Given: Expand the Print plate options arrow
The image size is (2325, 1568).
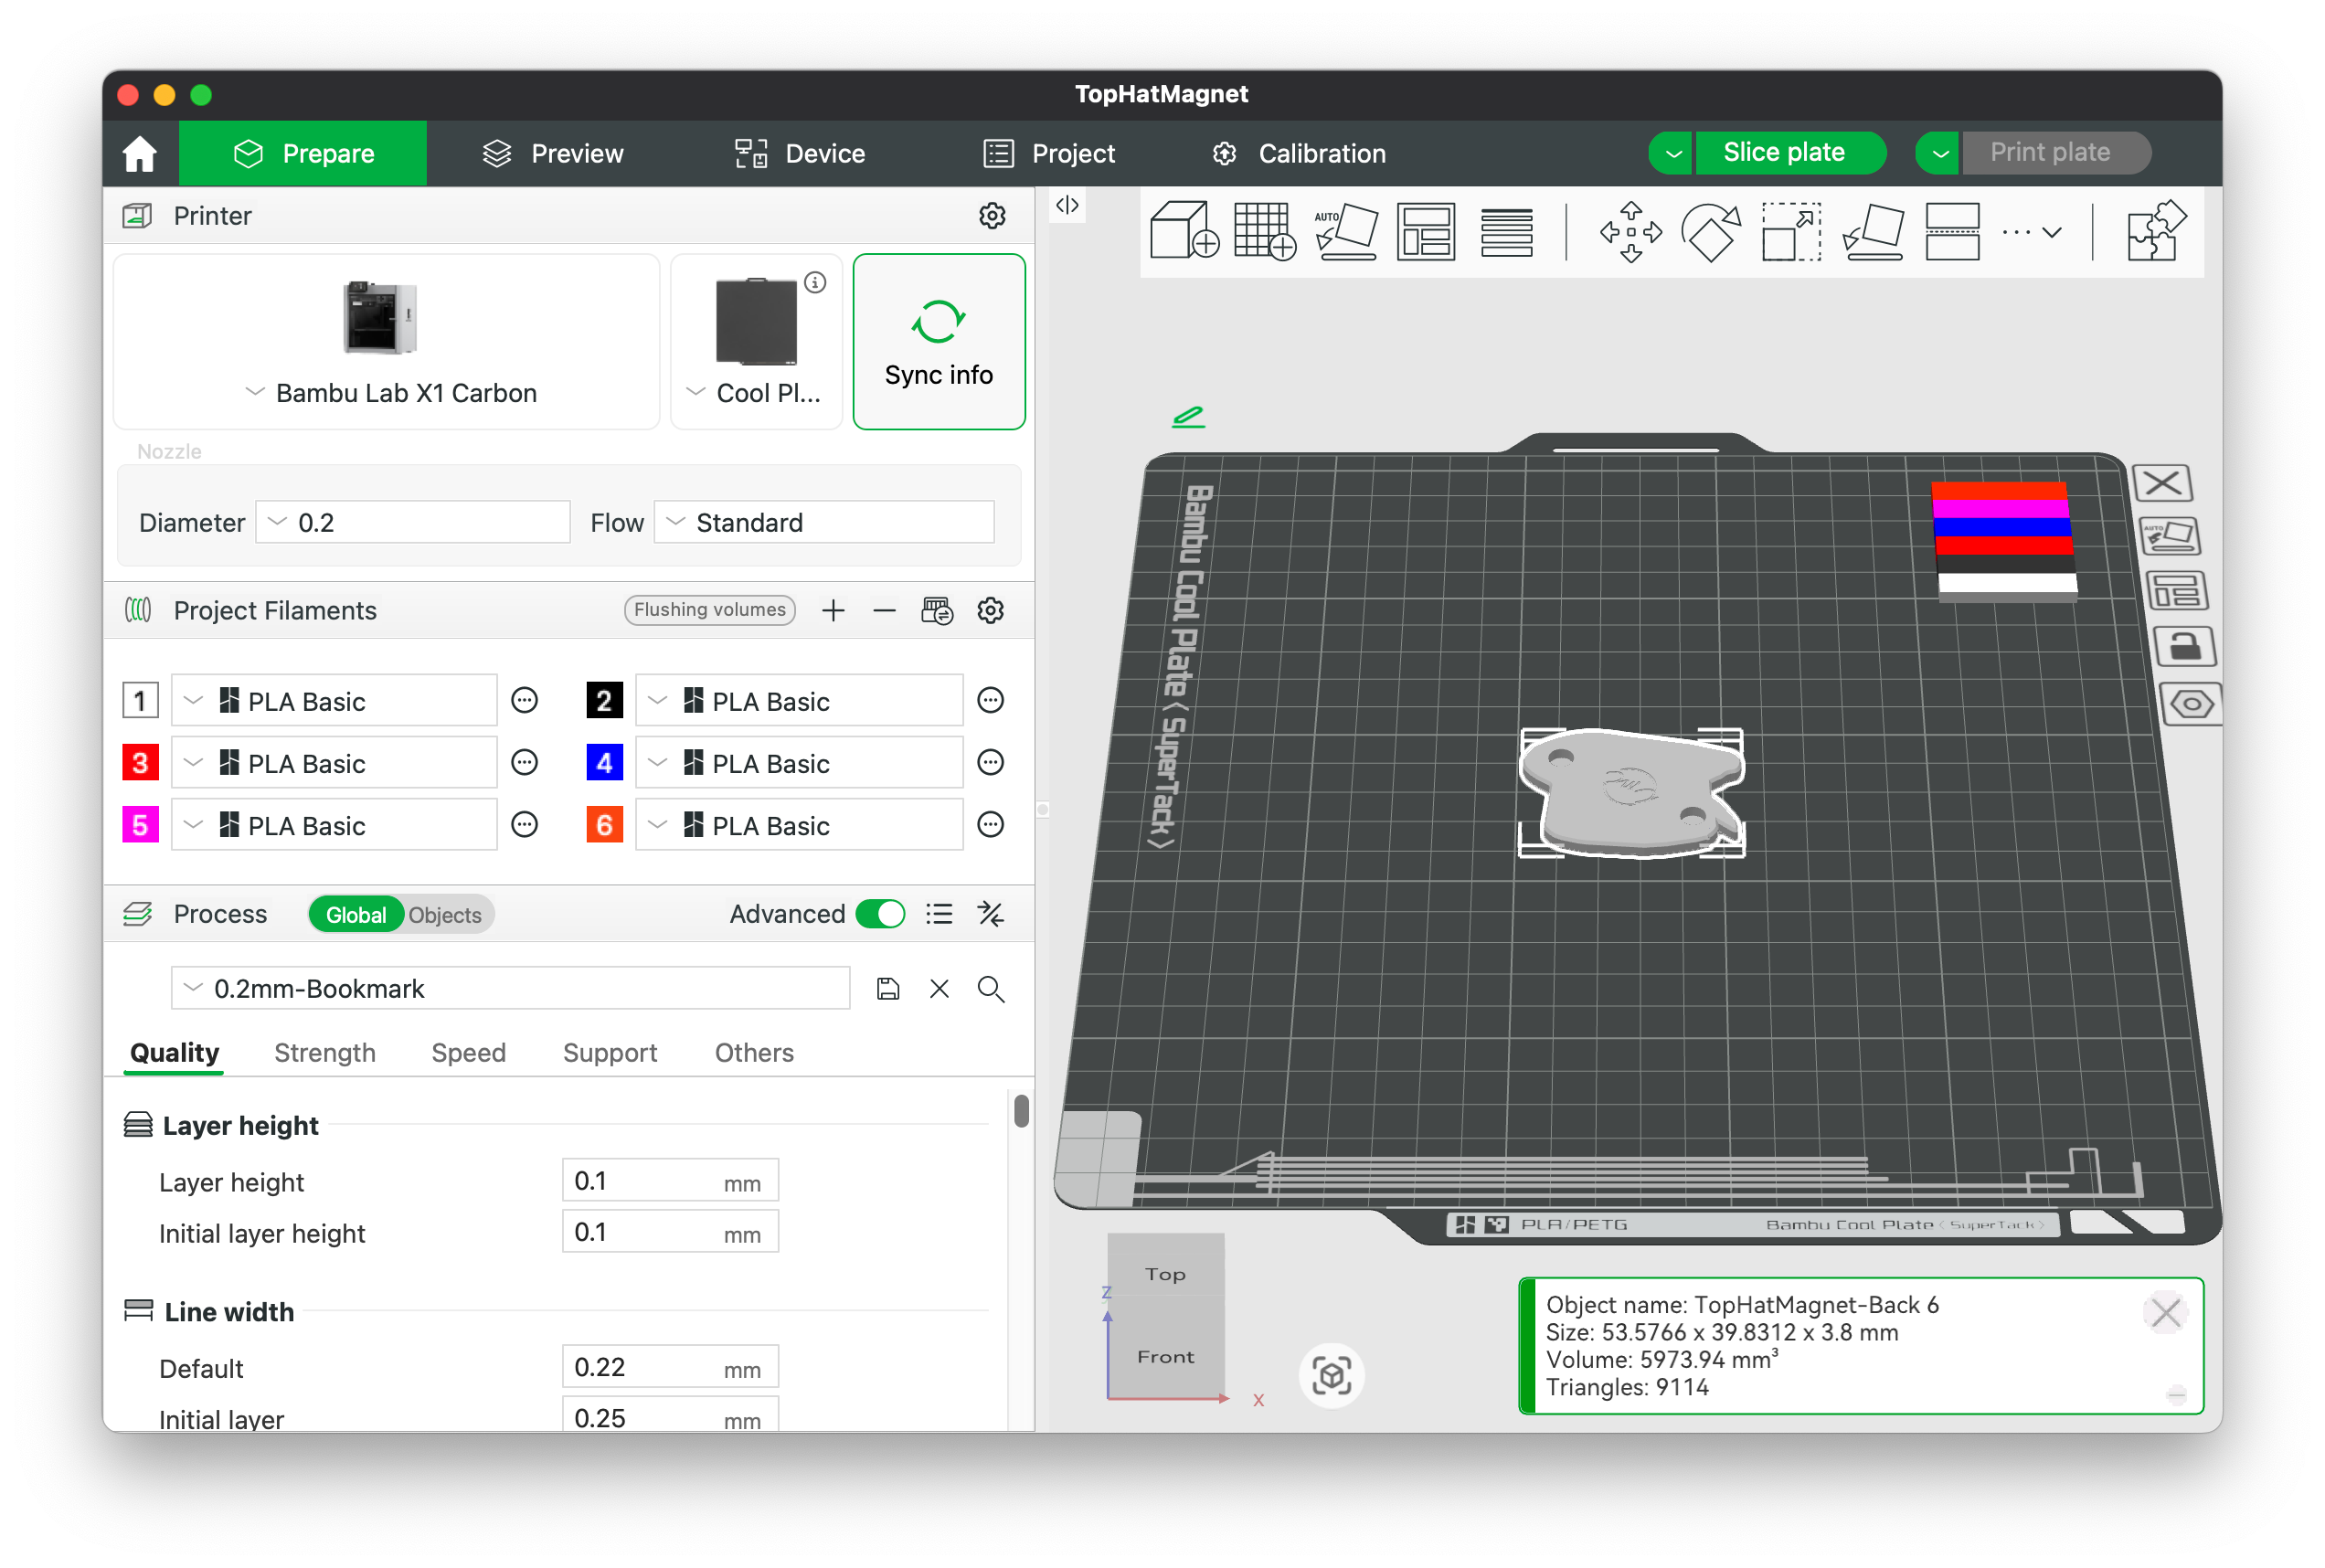Looking at the screenshot, I should pyautogui.click(x=1938, y=153).
